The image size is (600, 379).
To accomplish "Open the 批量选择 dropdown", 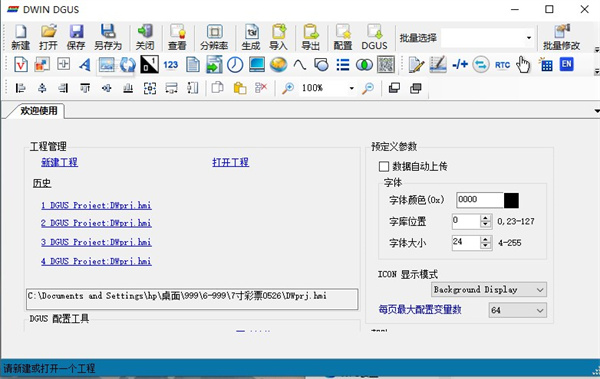I will click(x=528, y=38).
